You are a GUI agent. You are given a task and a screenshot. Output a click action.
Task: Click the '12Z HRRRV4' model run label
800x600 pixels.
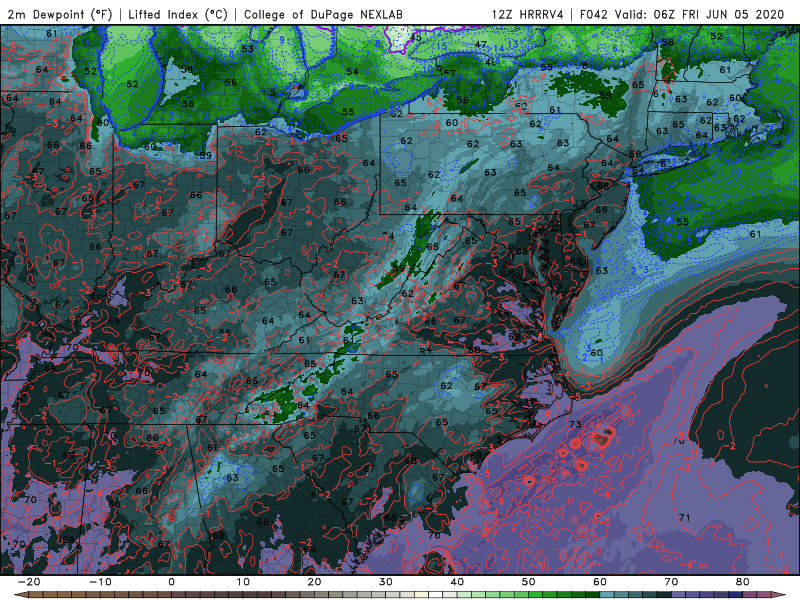528,14
